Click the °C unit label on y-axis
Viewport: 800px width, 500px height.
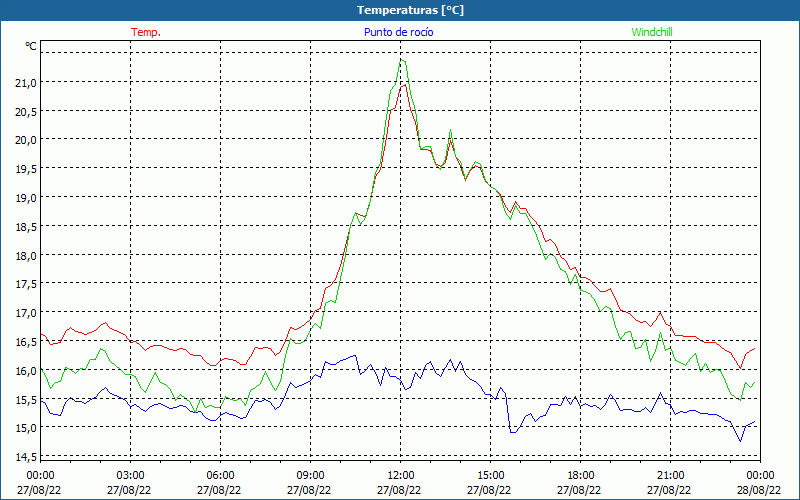(x=31, y=46)
